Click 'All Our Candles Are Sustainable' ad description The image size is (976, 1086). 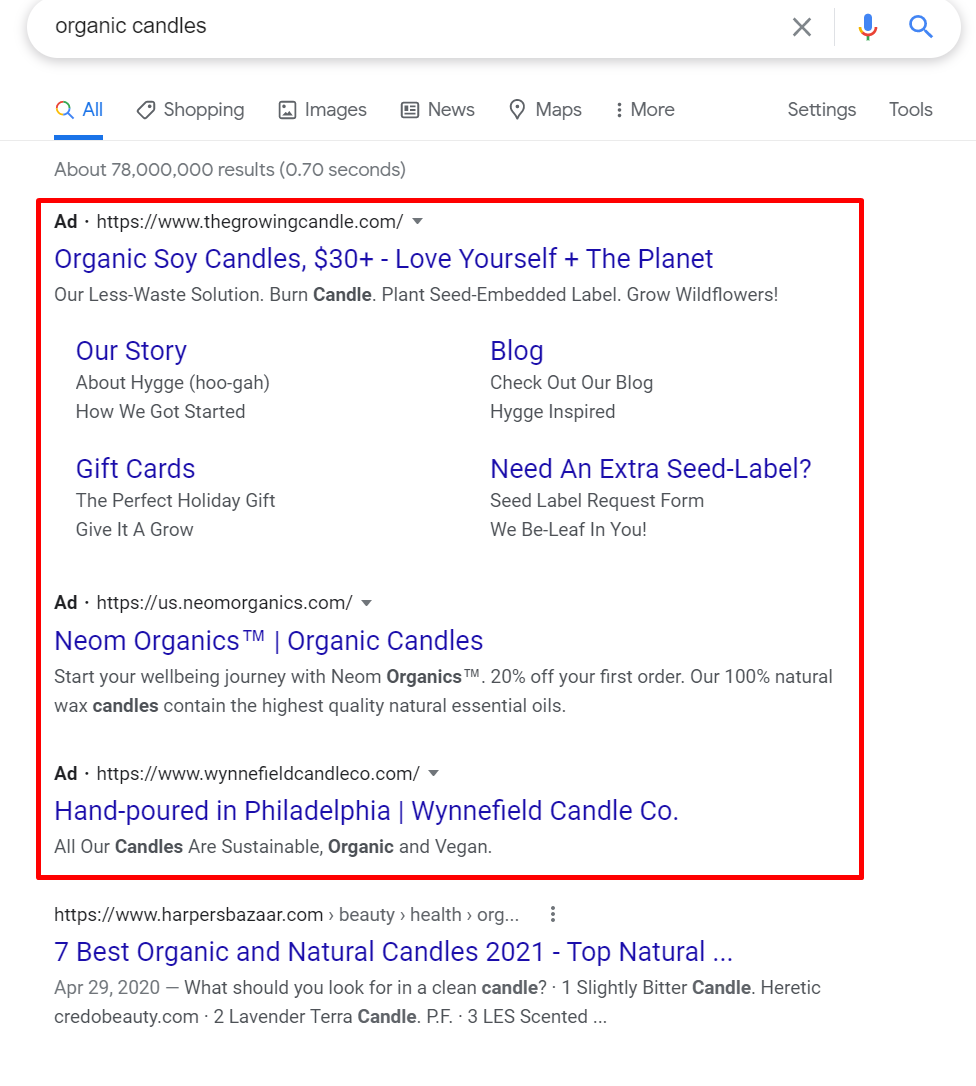[x=273, y=846]
